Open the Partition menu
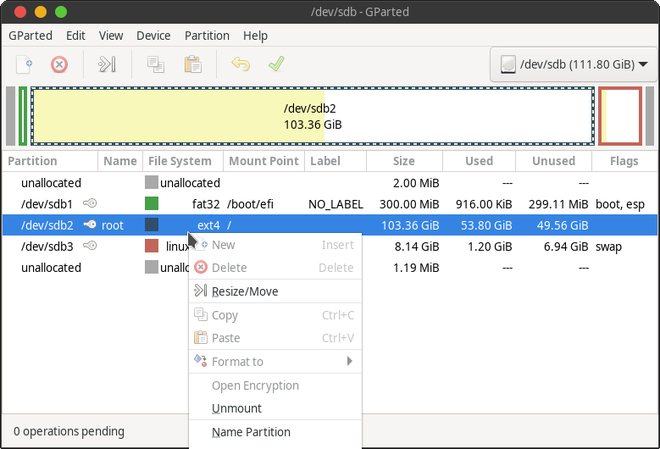 [x=207, y=36]
